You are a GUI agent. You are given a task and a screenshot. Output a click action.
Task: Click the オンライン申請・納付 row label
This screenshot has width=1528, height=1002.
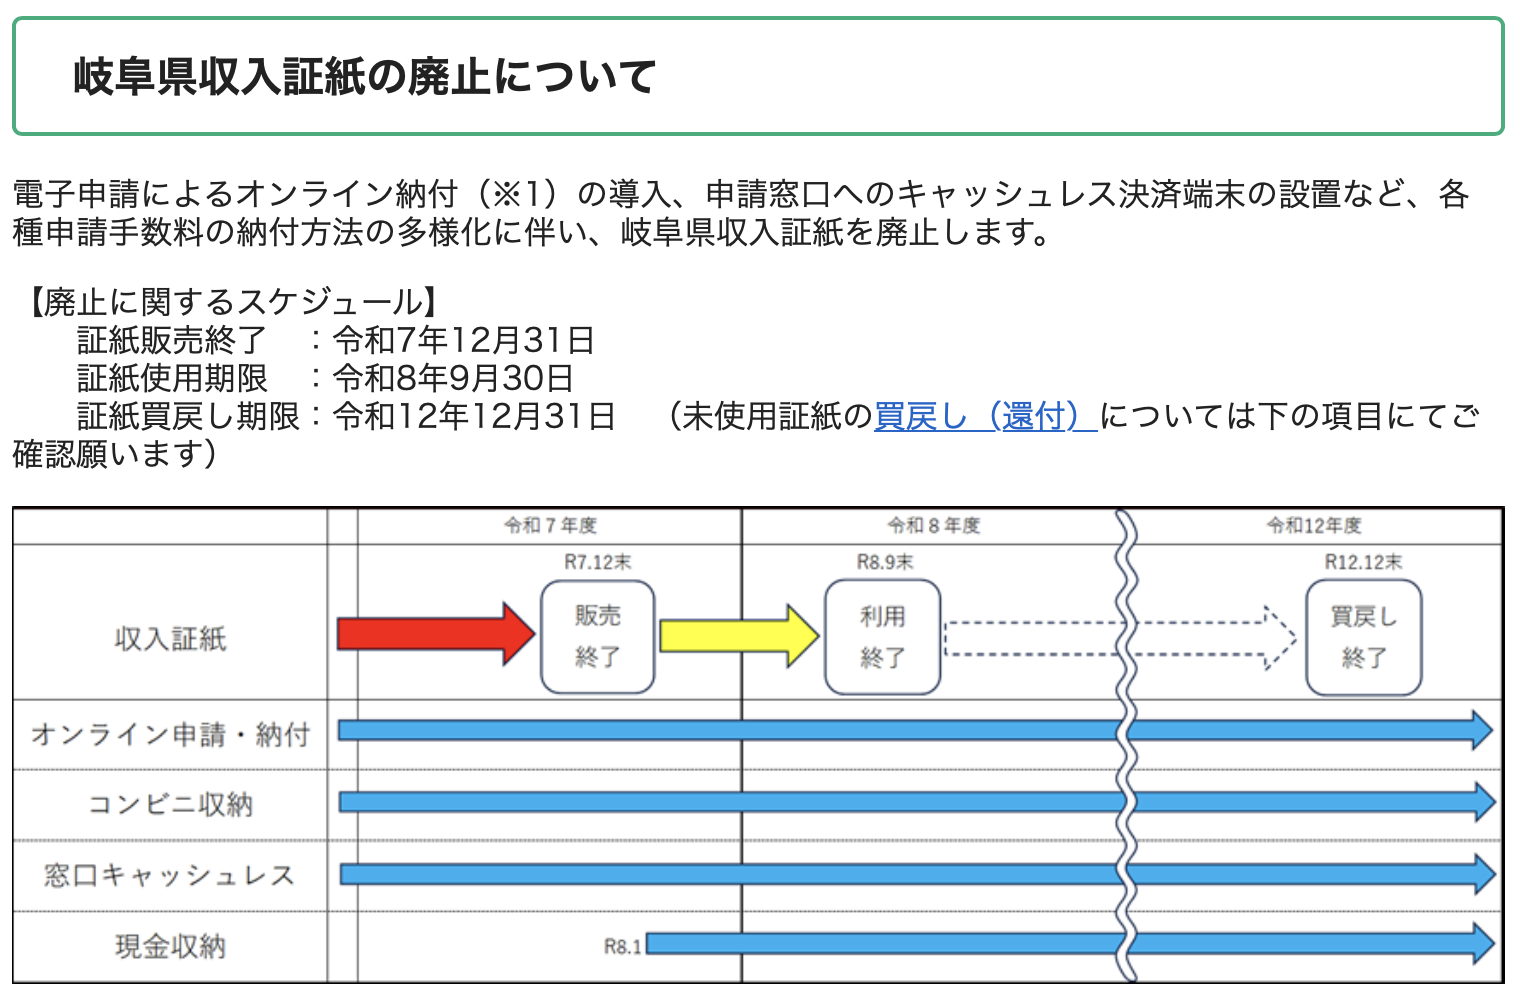pyautogui.click(x=171, y=735)
